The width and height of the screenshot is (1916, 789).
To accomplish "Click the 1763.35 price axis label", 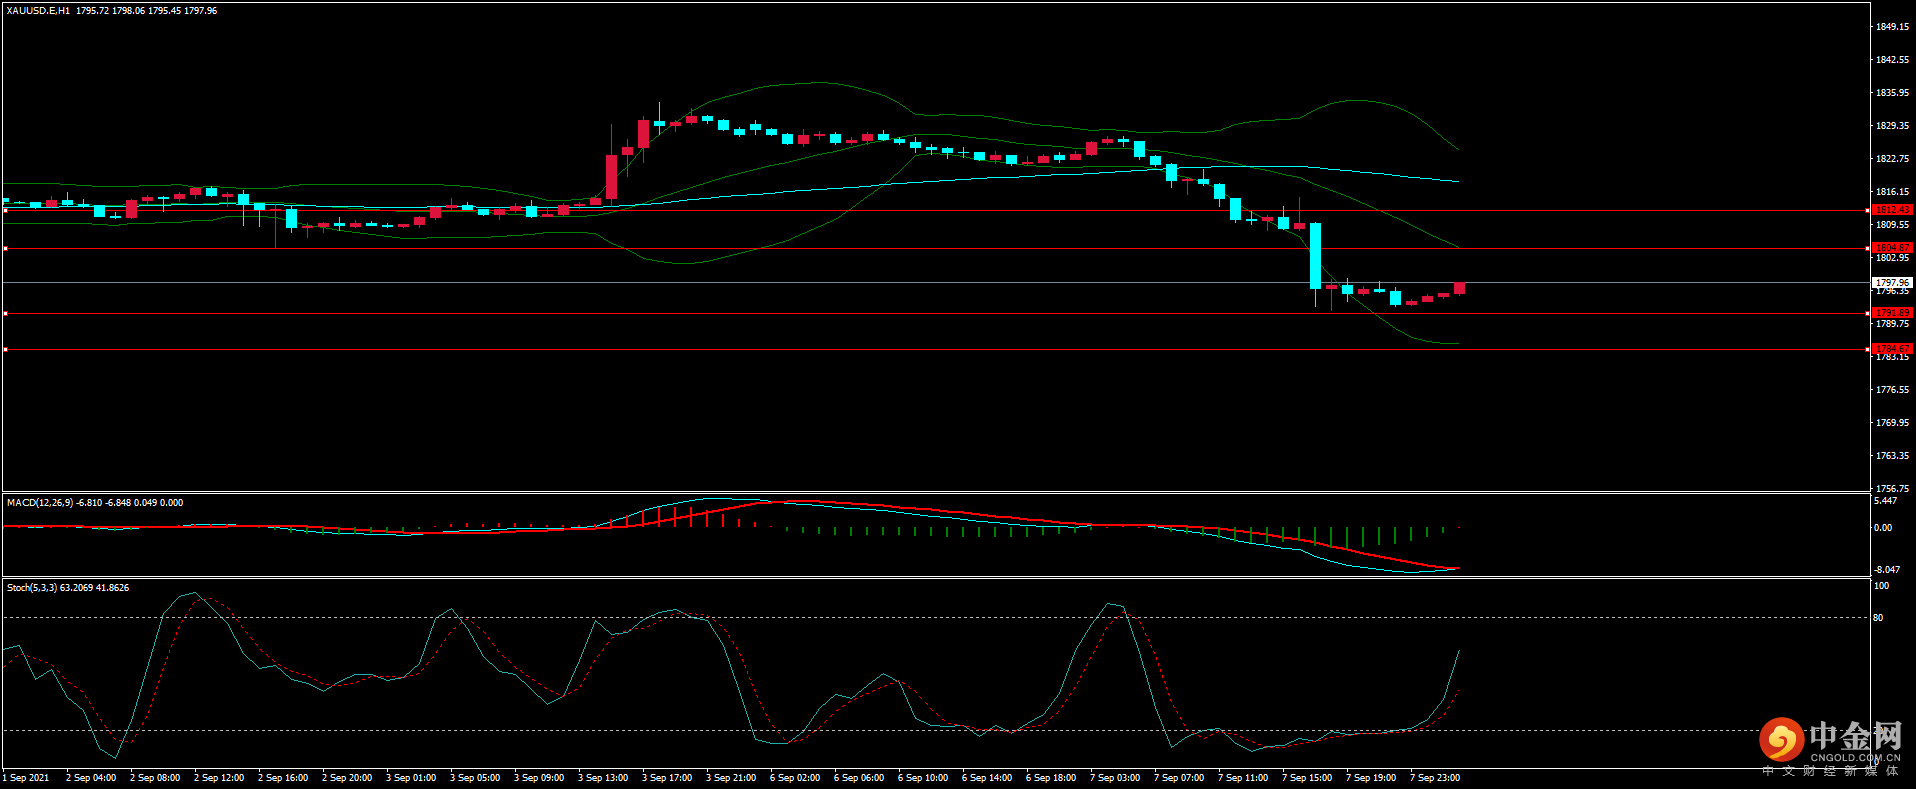I will coord(1892,456).
